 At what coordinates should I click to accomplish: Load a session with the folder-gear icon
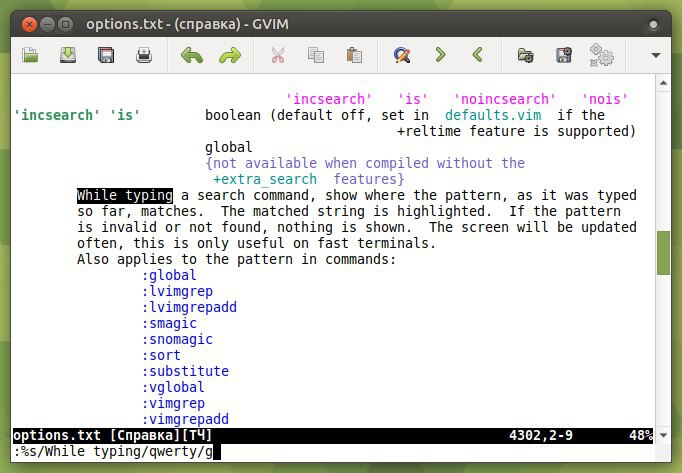[x=525, y=55]
